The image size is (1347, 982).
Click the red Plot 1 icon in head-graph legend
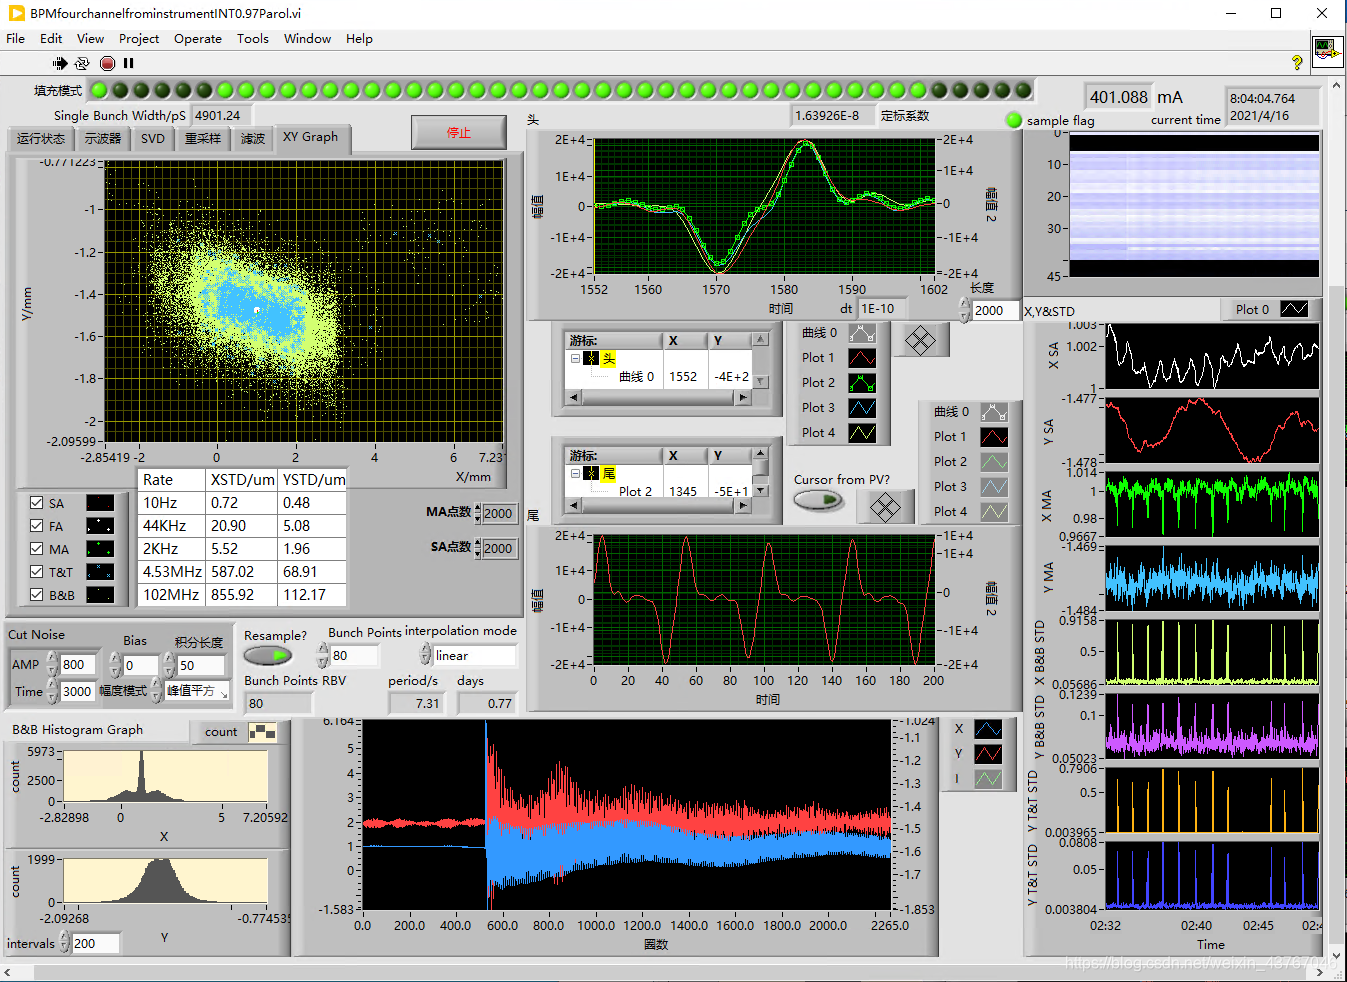tap(862, 358)
